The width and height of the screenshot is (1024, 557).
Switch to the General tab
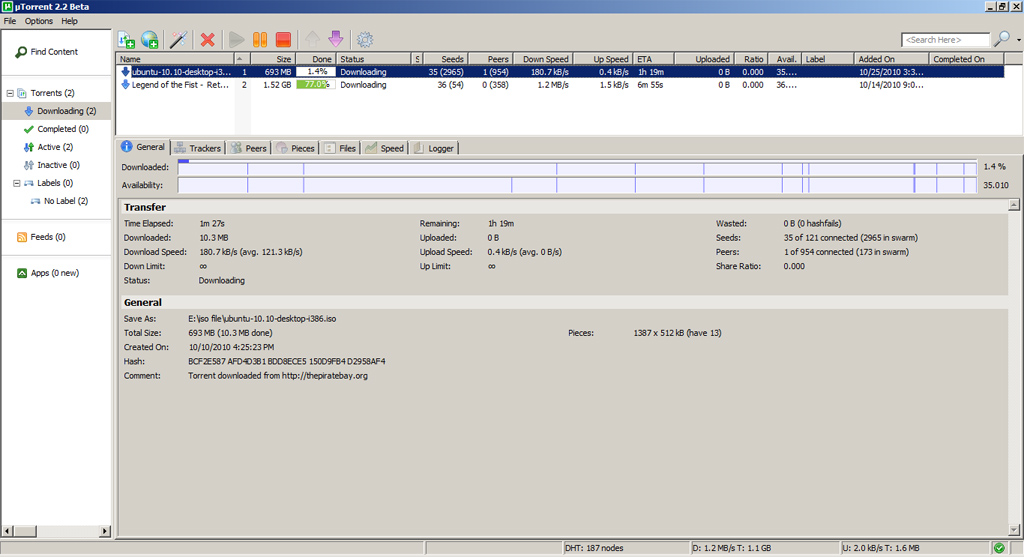(143, 147)
